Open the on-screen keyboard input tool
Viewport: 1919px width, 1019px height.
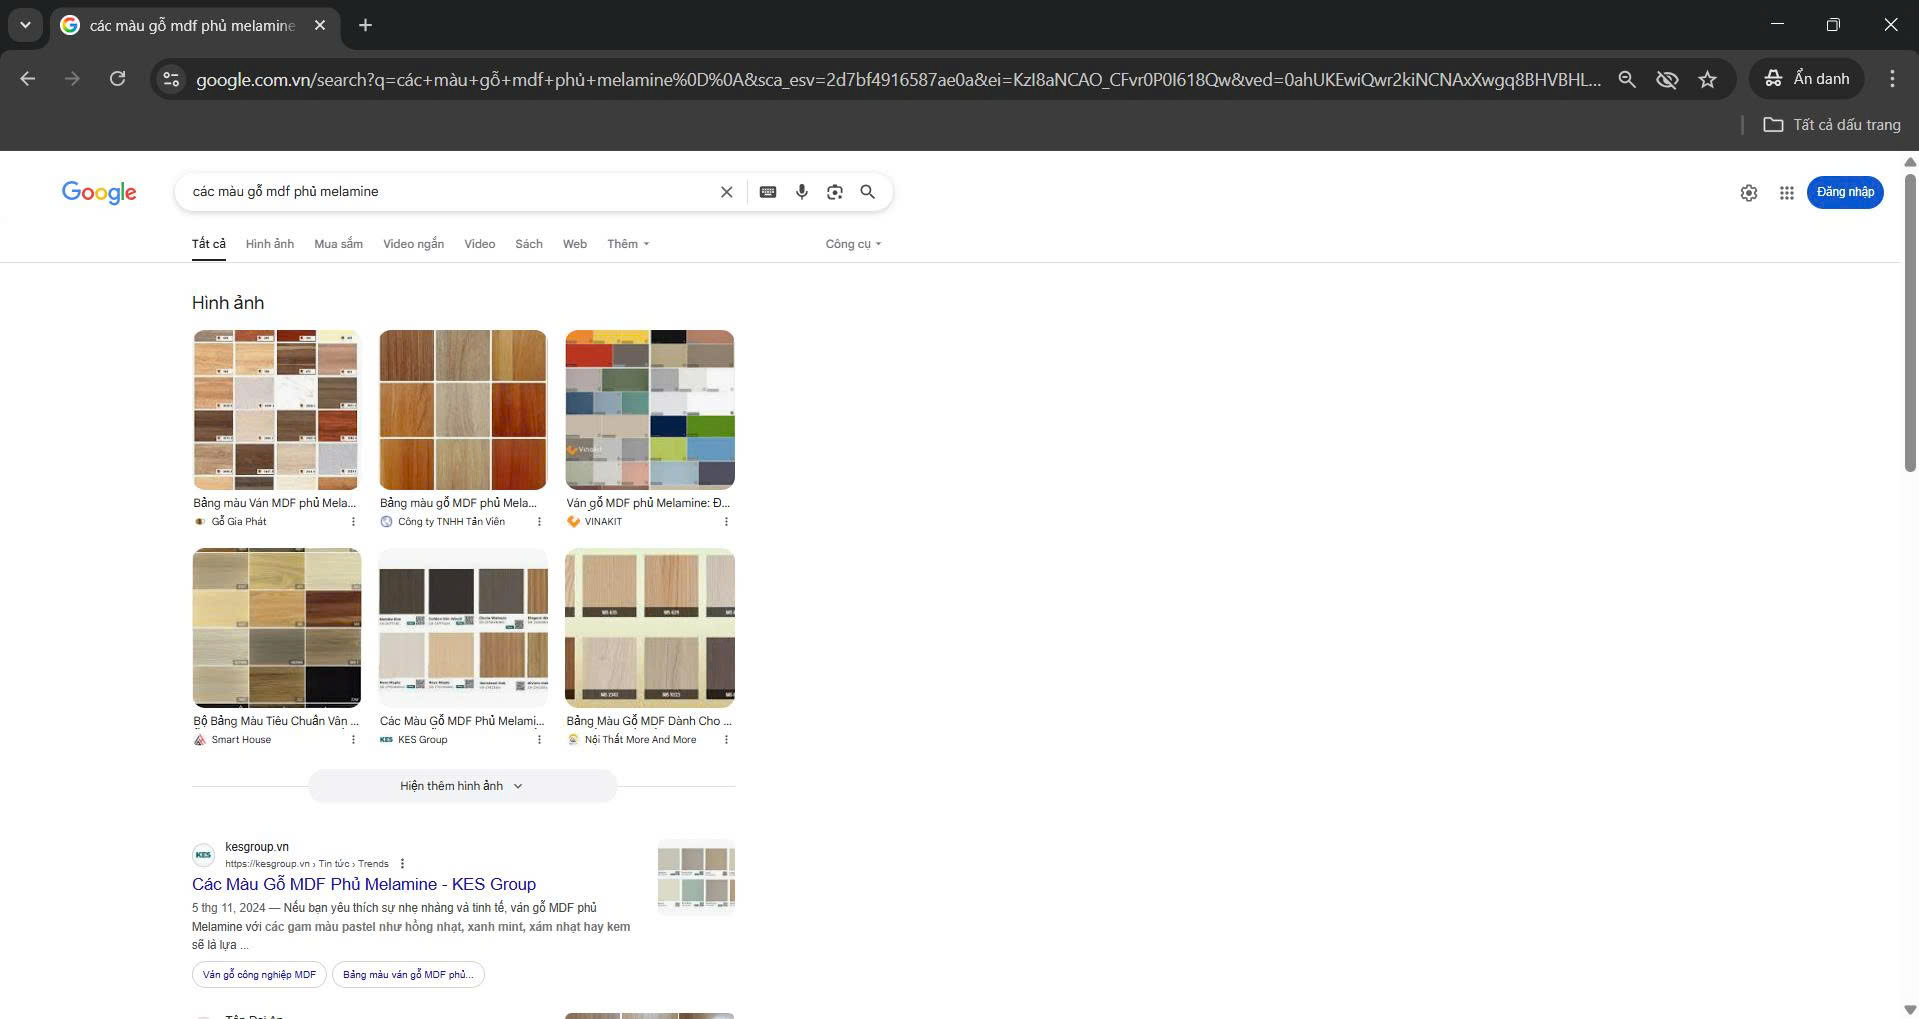click(768, 192)
